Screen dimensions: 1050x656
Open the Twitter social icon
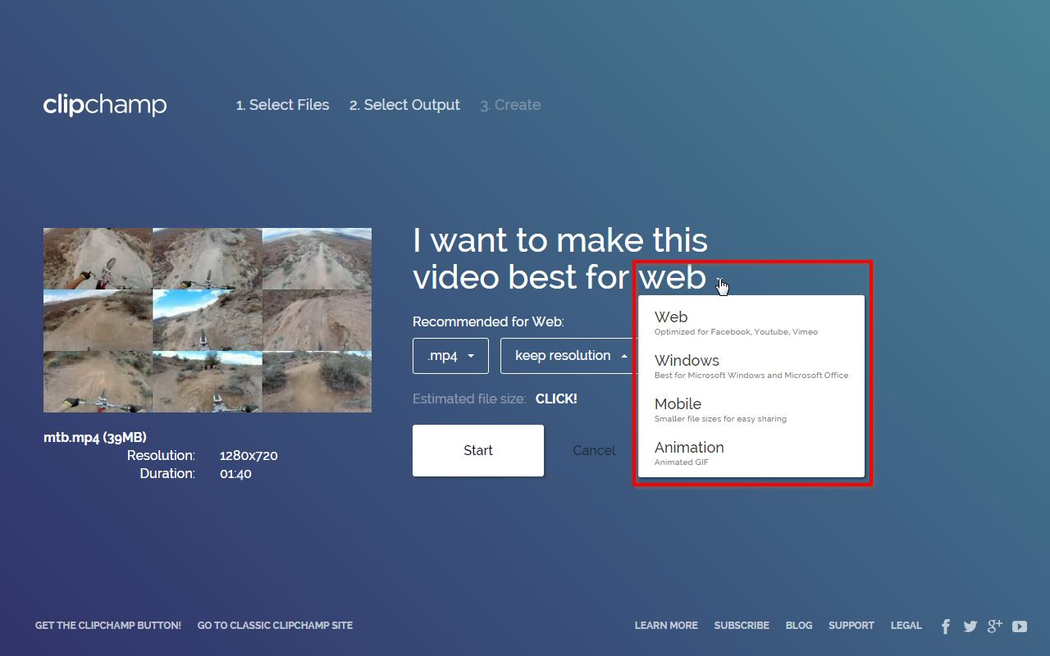969,626
